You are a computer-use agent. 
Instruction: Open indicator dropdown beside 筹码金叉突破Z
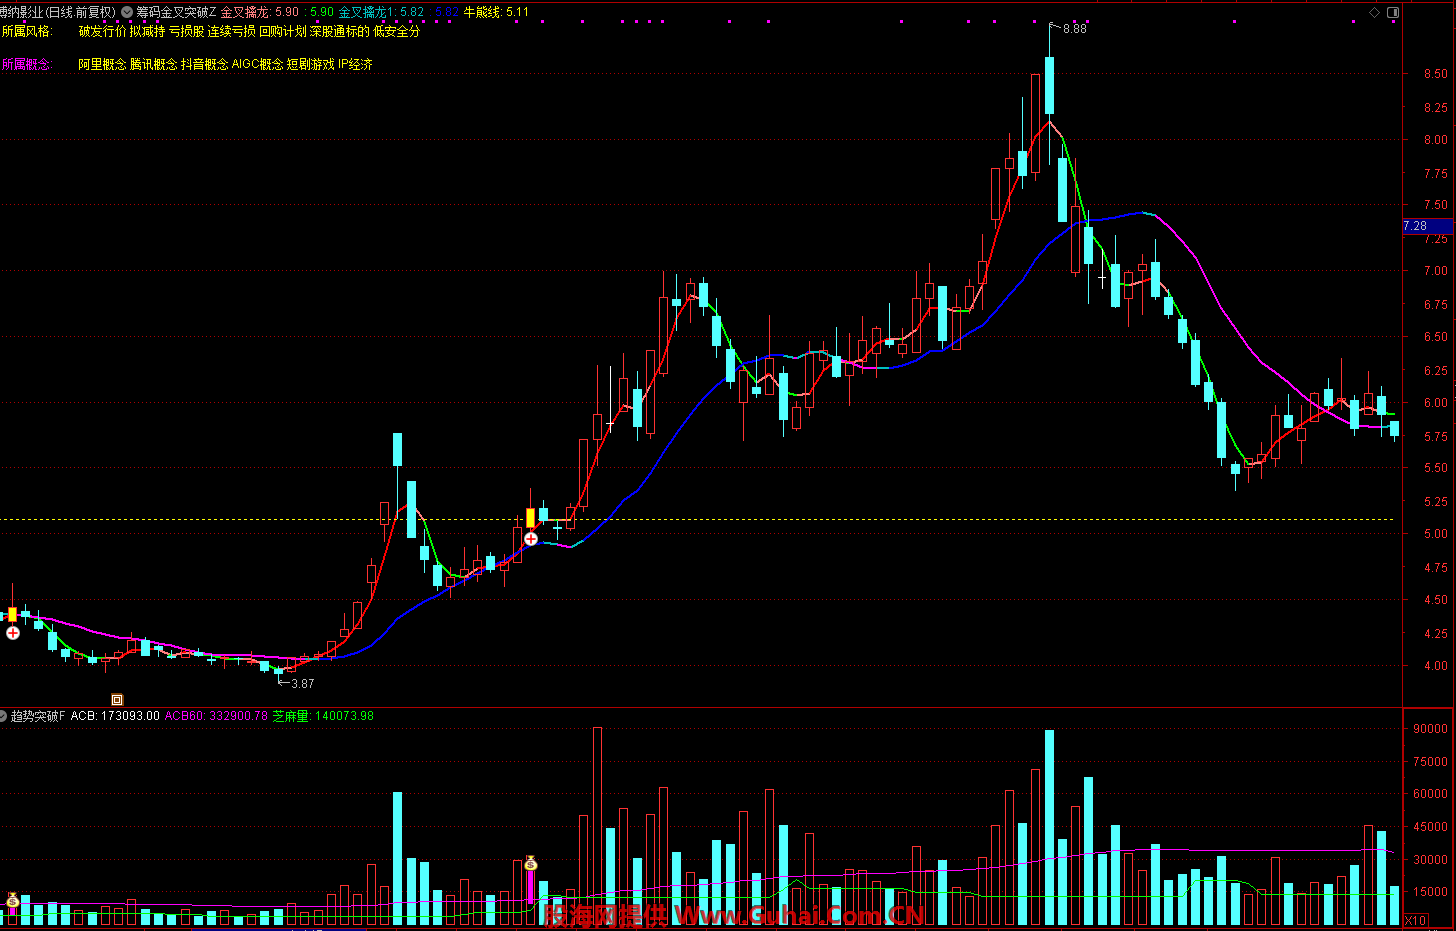pyautogui.click(x=127, y=12)
